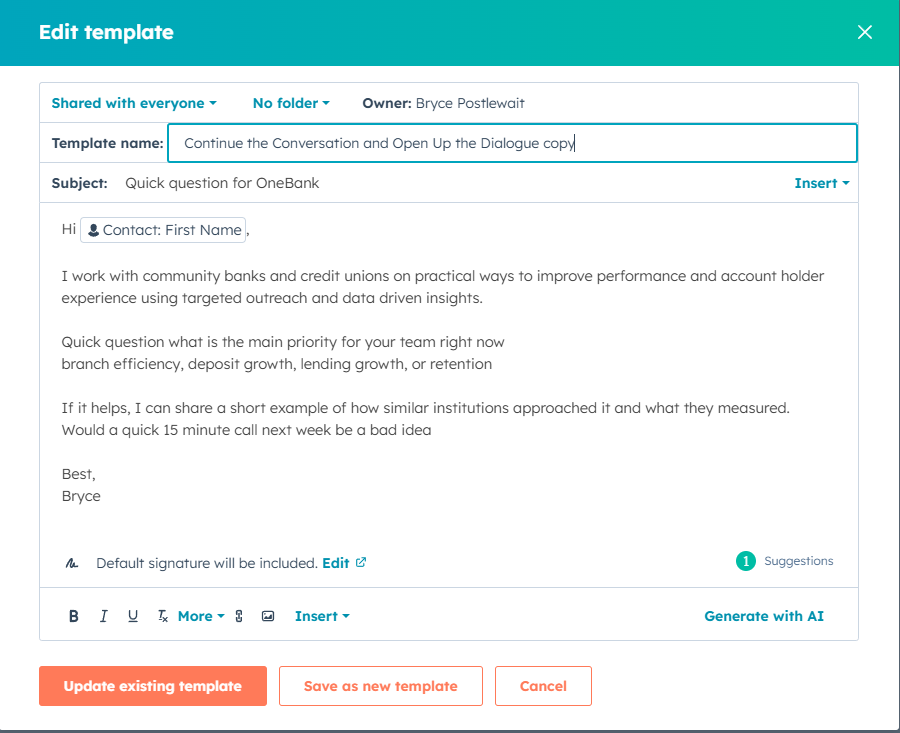Click the Contact First Name personalization token
The width and height of the screenshot is (900, 733).
[163, 230]
